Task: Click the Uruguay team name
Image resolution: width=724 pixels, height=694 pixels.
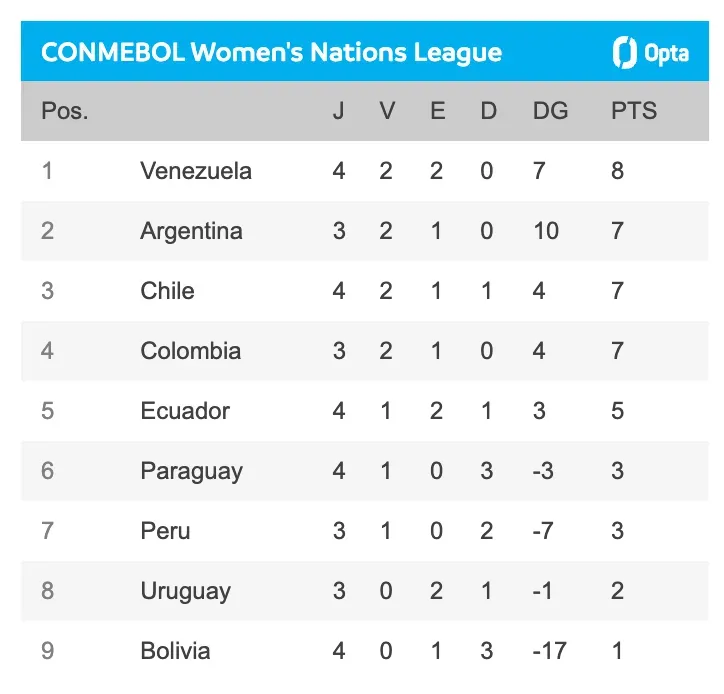Action: (x=185, y=591)
